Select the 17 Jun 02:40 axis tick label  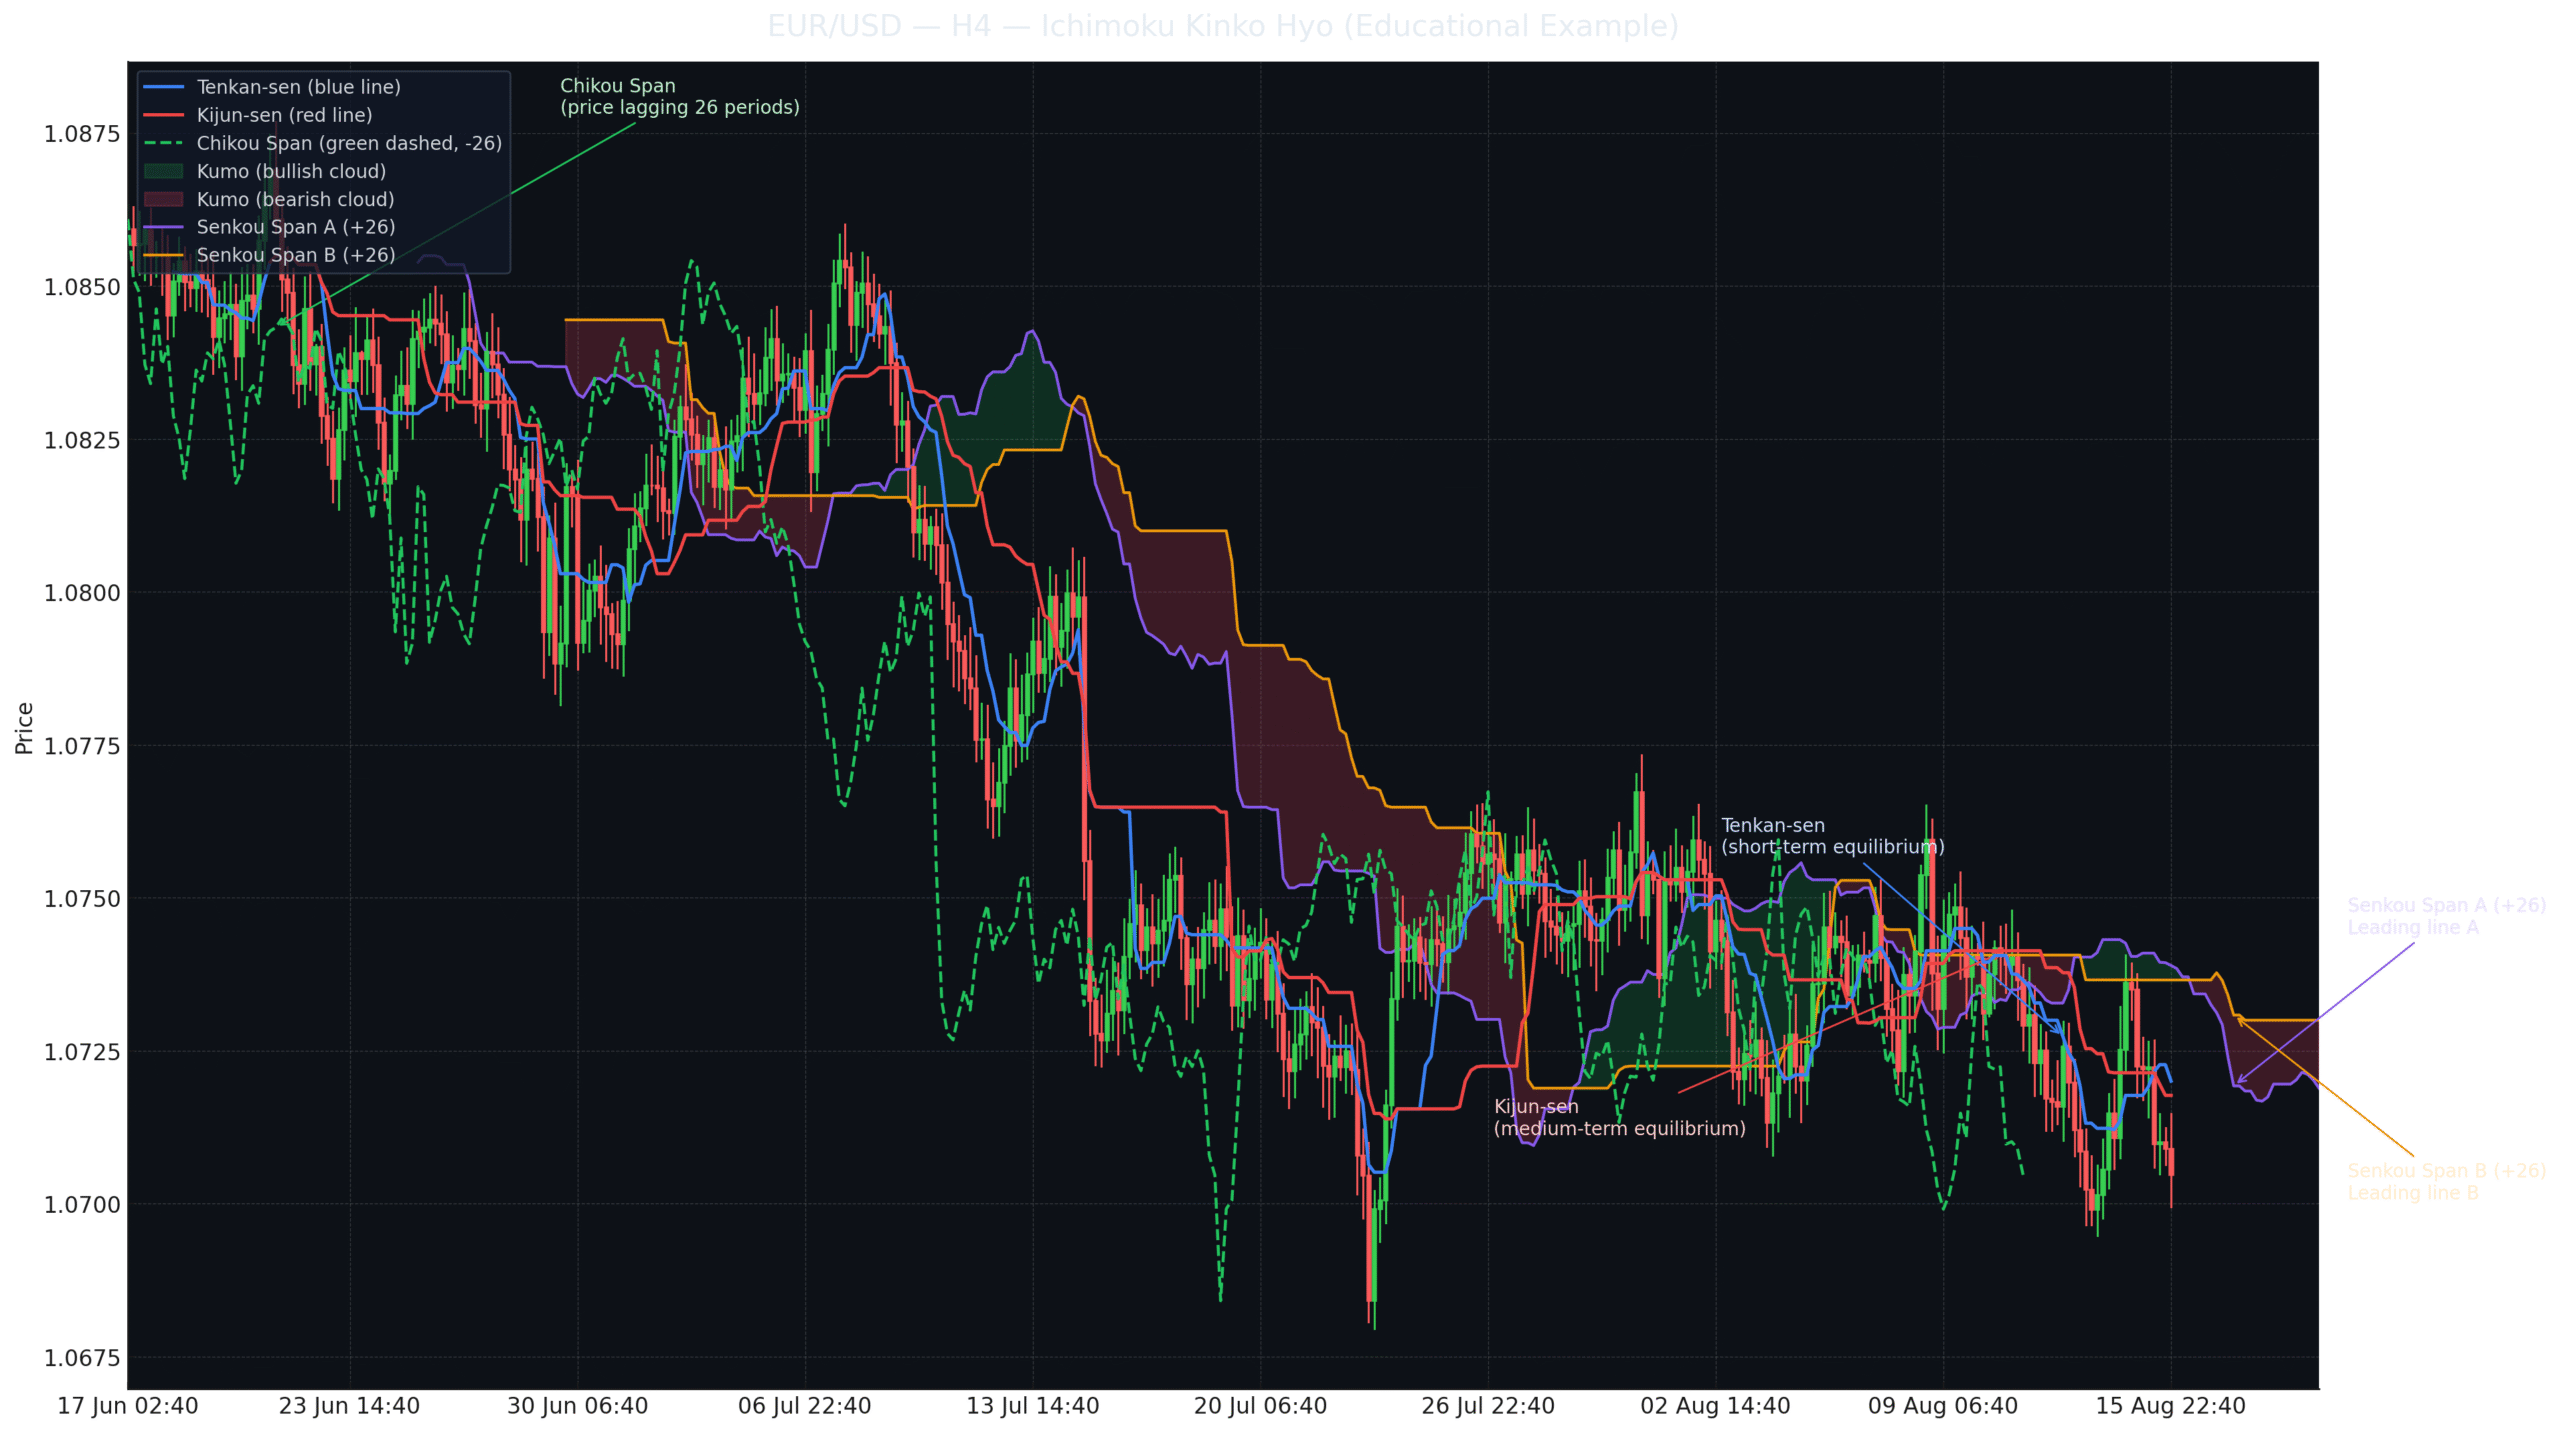pyautogui.click(x=129, y=1404)
